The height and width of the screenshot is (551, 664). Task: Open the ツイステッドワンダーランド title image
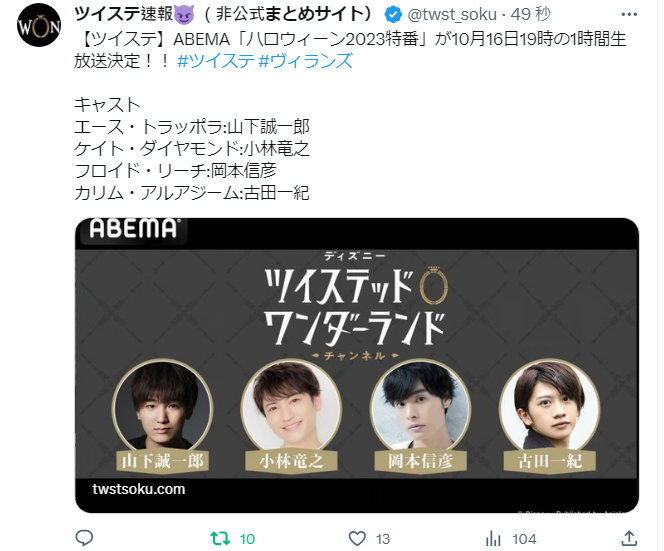pos(355,306)
